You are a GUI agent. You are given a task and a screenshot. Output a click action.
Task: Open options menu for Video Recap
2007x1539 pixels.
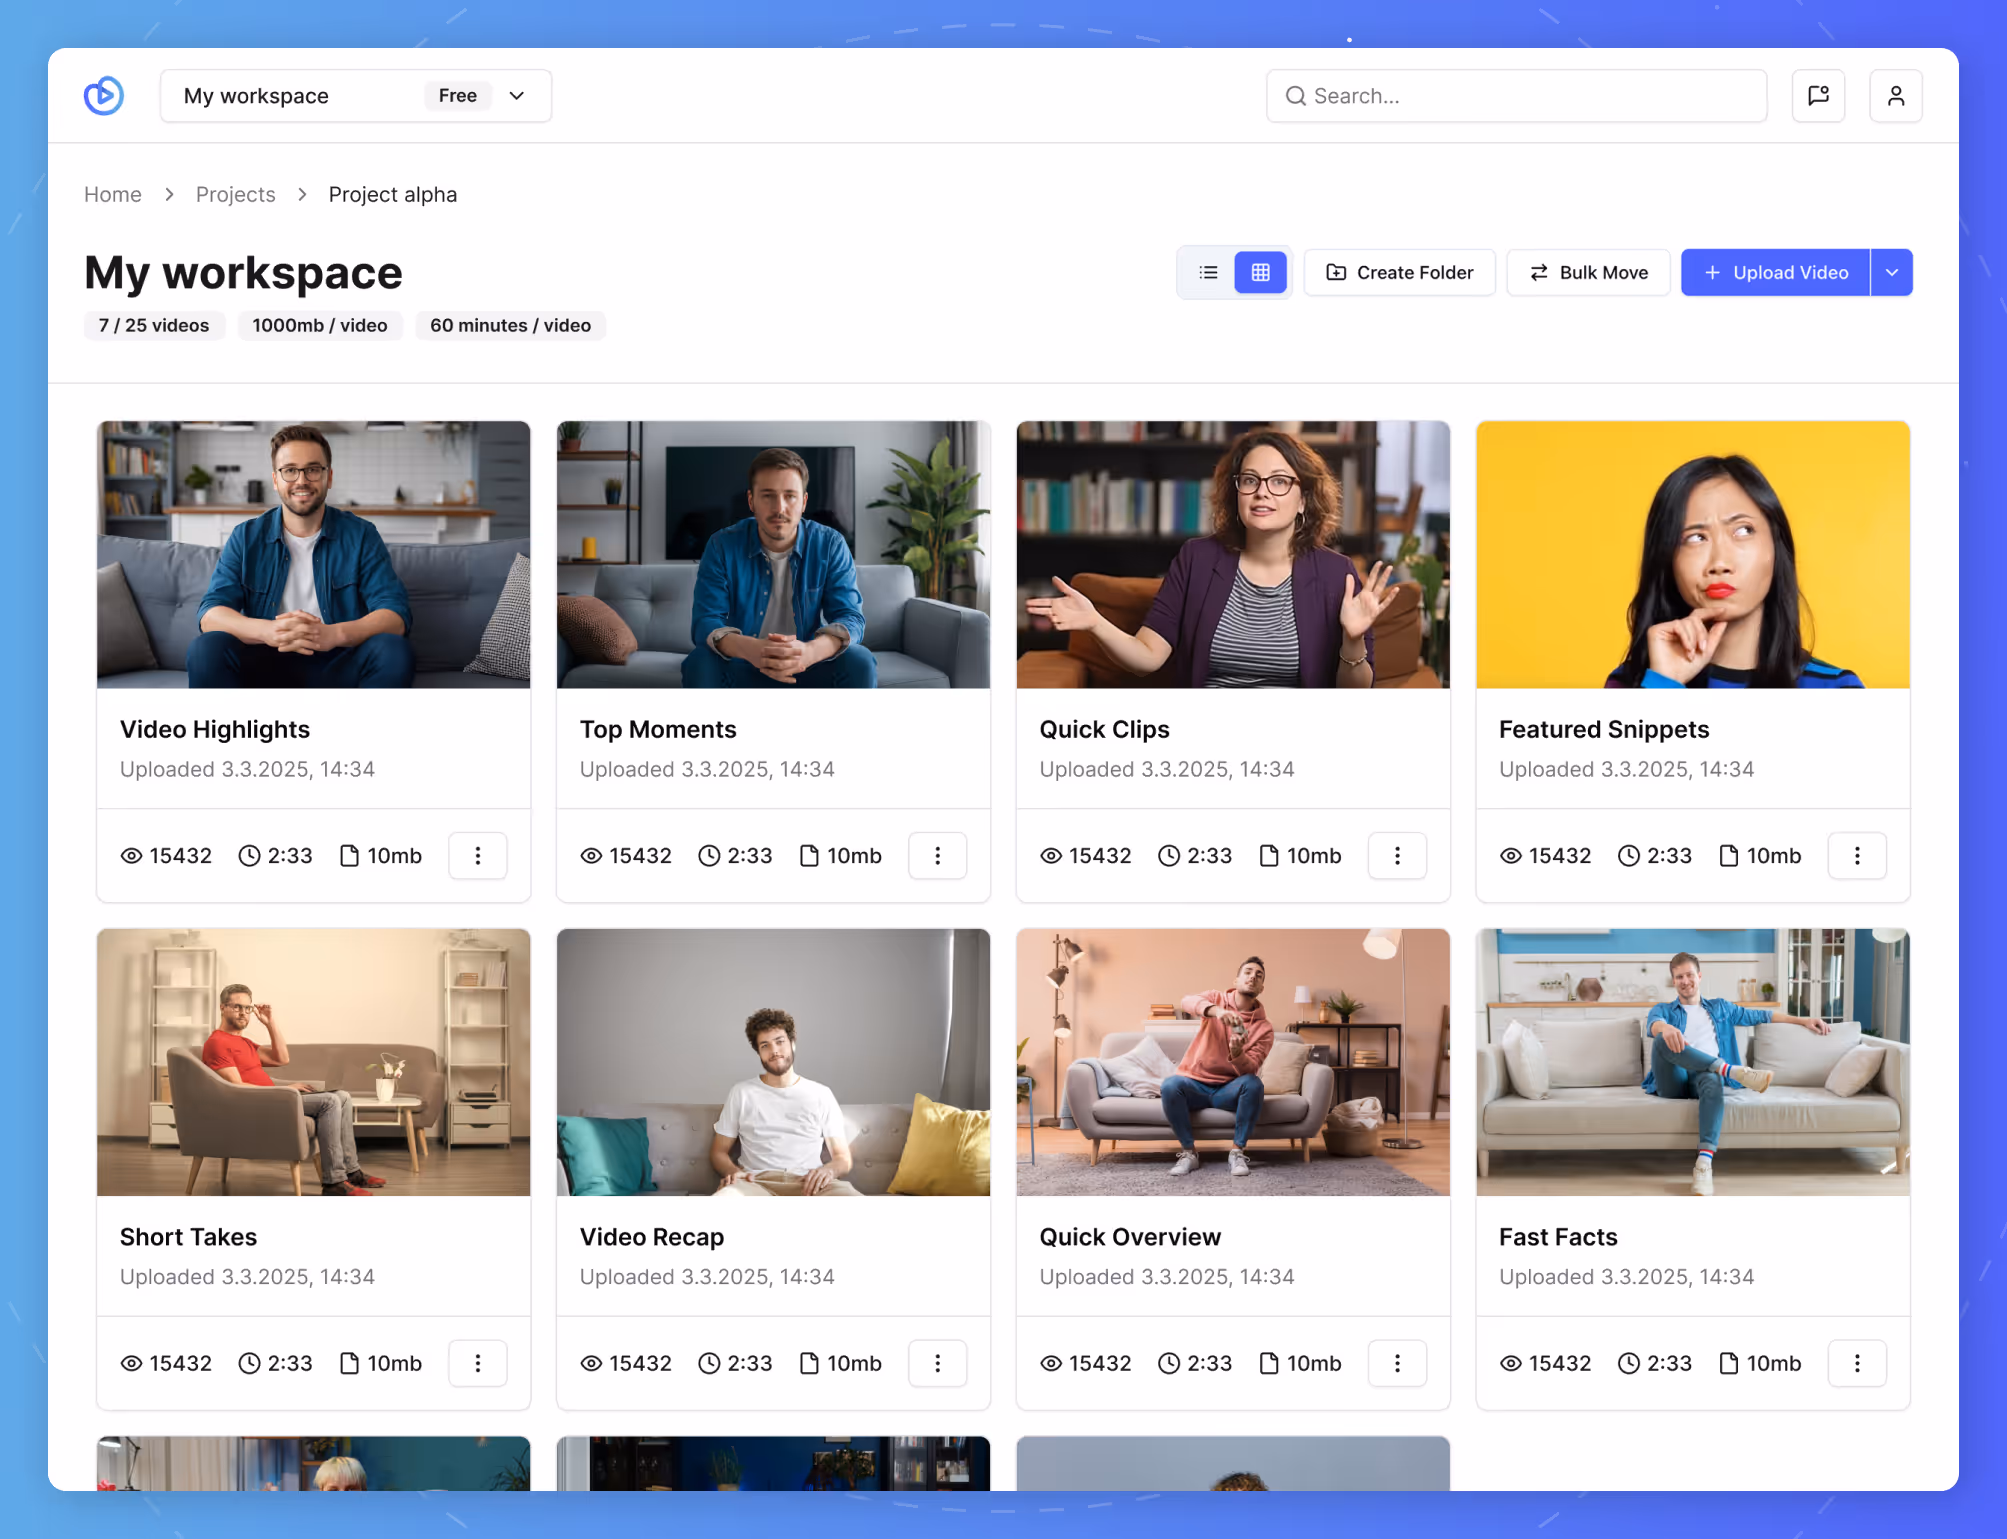(x=937, y=1363)
